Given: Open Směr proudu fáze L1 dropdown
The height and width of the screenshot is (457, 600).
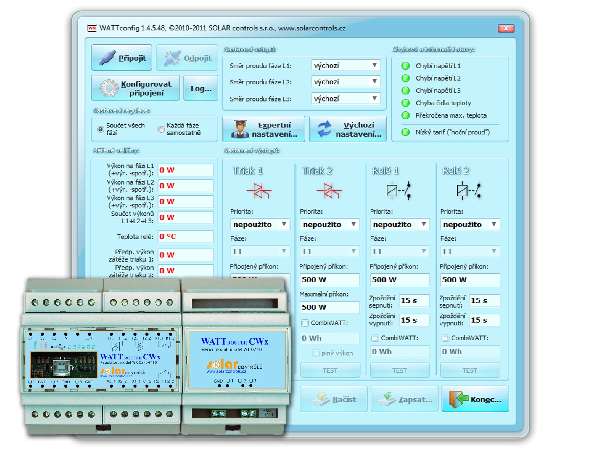Looking at the screenshot, I should pos(345,65).
